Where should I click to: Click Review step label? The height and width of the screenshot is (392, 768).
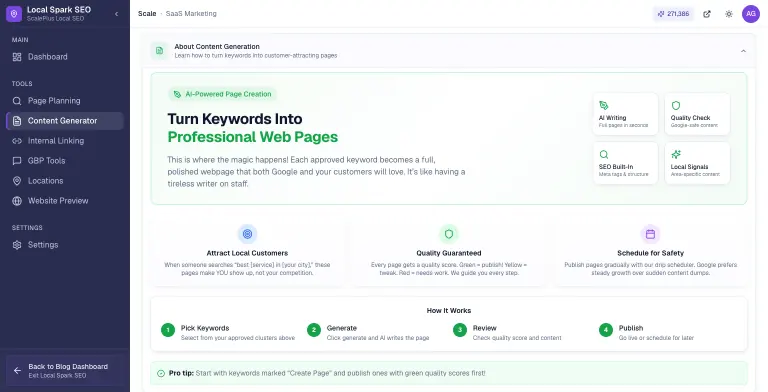coord(484,328)
